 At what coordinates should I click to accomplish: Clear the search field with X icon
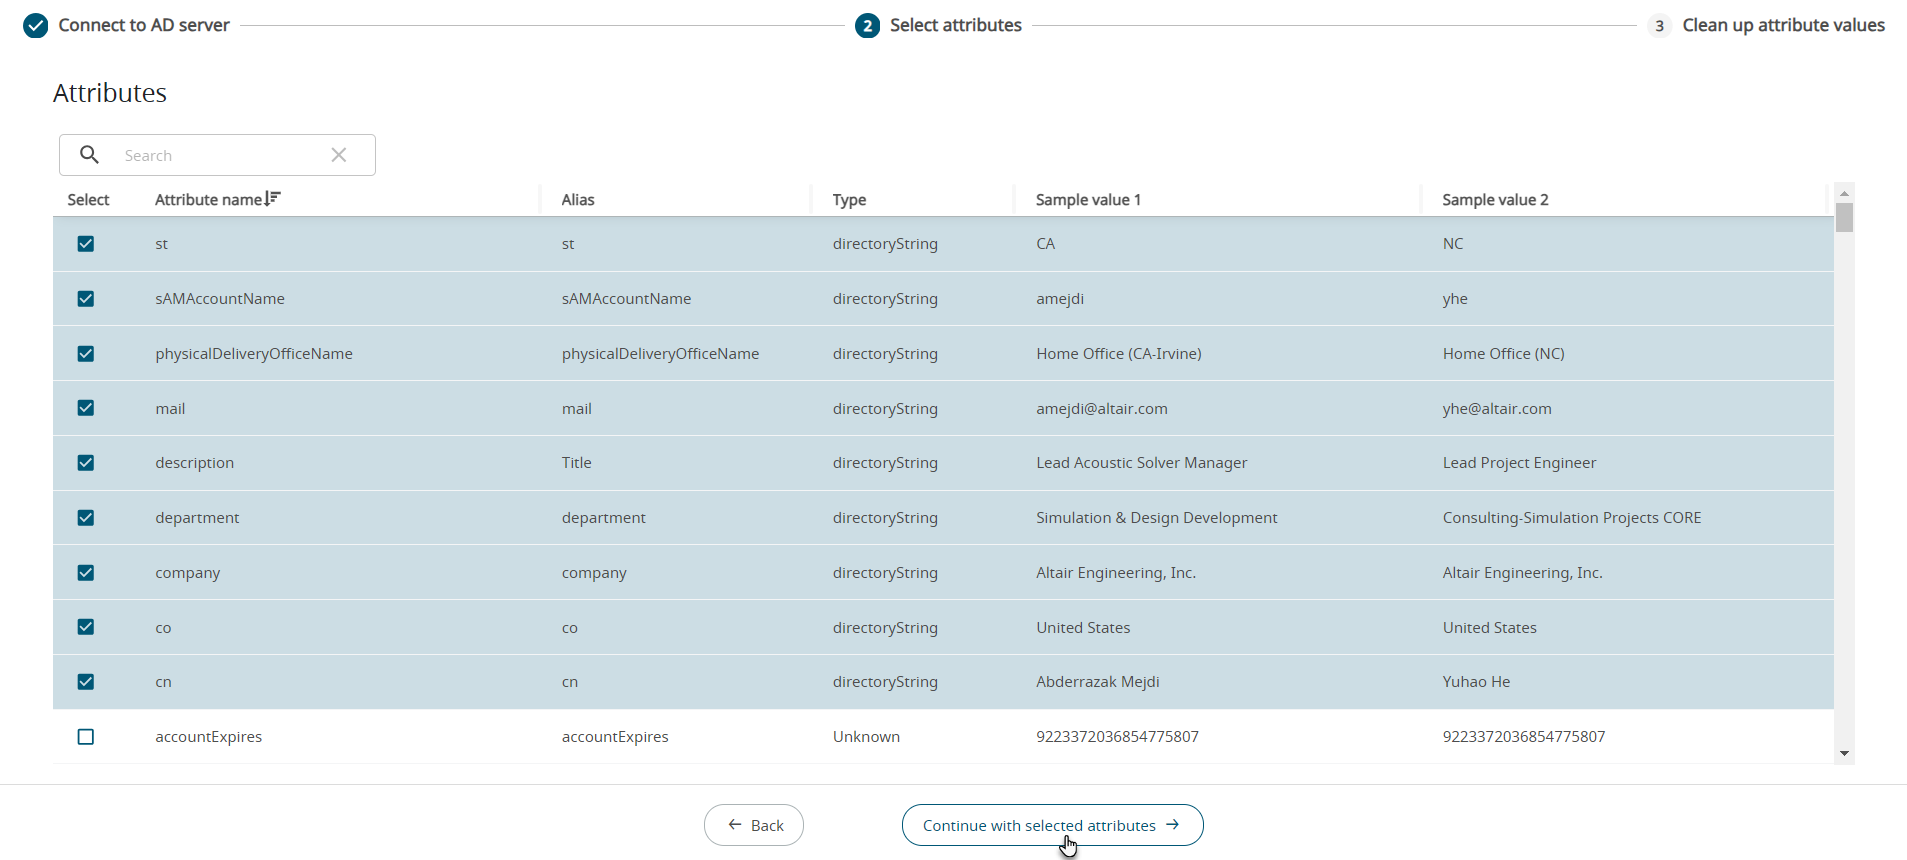pyautogui.click(x=339, y=155)
